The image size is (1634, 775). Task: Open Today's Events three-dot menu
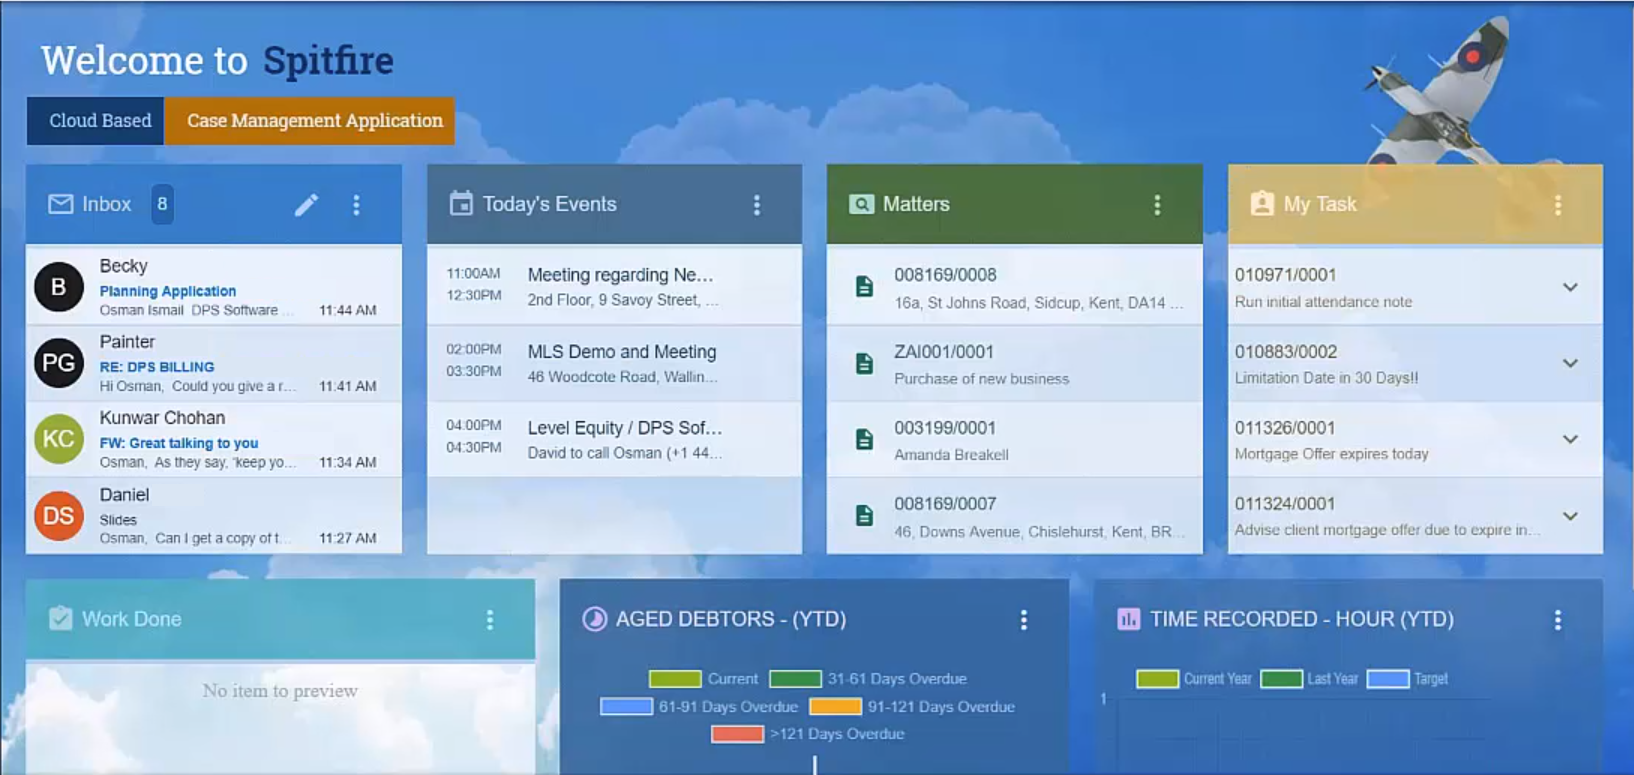coord(756,205)
